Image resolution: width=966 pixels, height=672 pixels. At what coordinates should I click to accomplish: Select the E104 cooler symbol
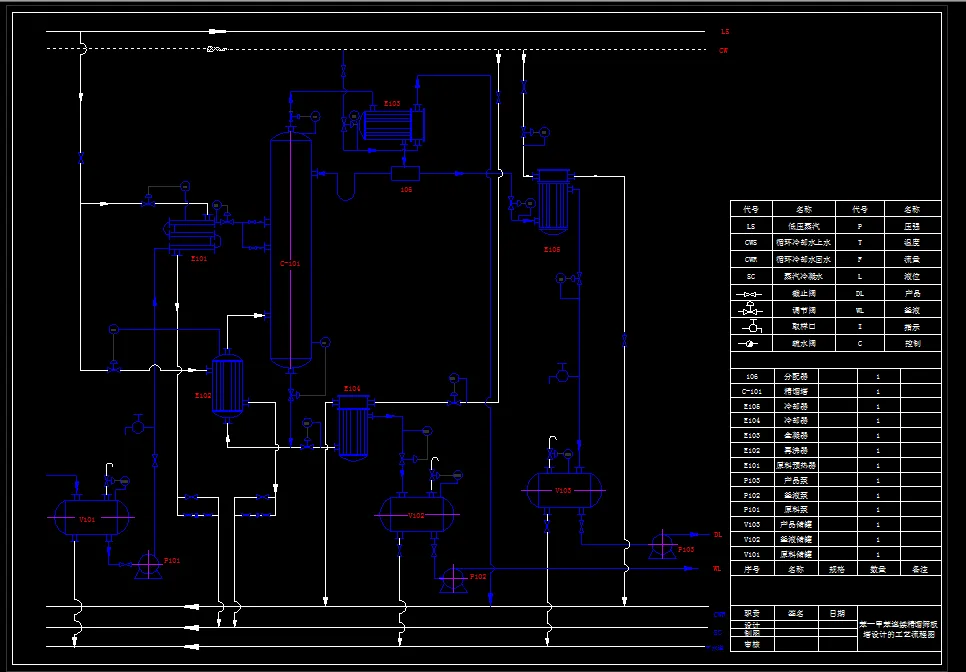pyautogui.click(x=354, y=426)
